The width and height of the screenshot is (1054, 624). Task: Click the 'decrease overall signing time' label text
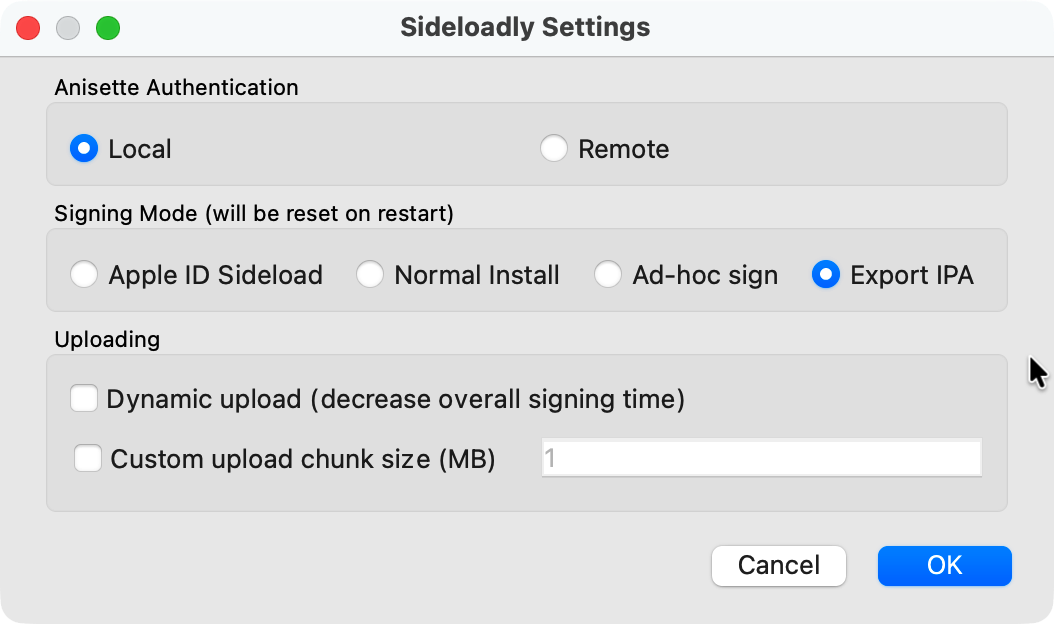coord(497,399)
